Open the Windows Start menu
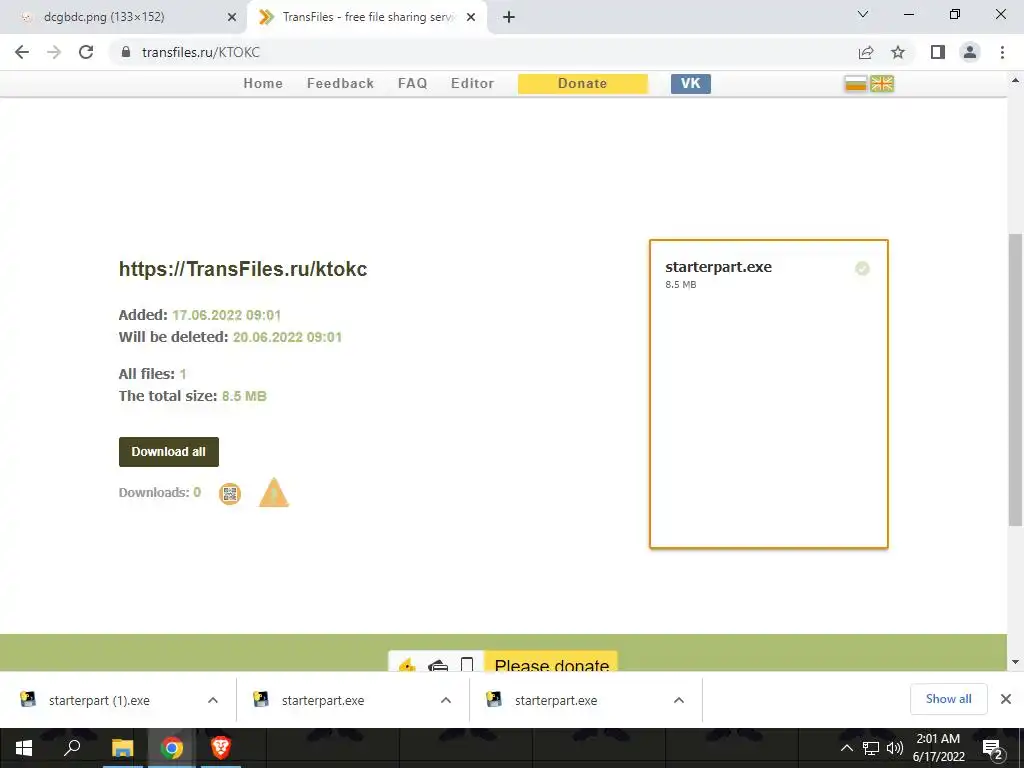The width and height of the screenshot is (1024, 768). click(x=24, y=748)
